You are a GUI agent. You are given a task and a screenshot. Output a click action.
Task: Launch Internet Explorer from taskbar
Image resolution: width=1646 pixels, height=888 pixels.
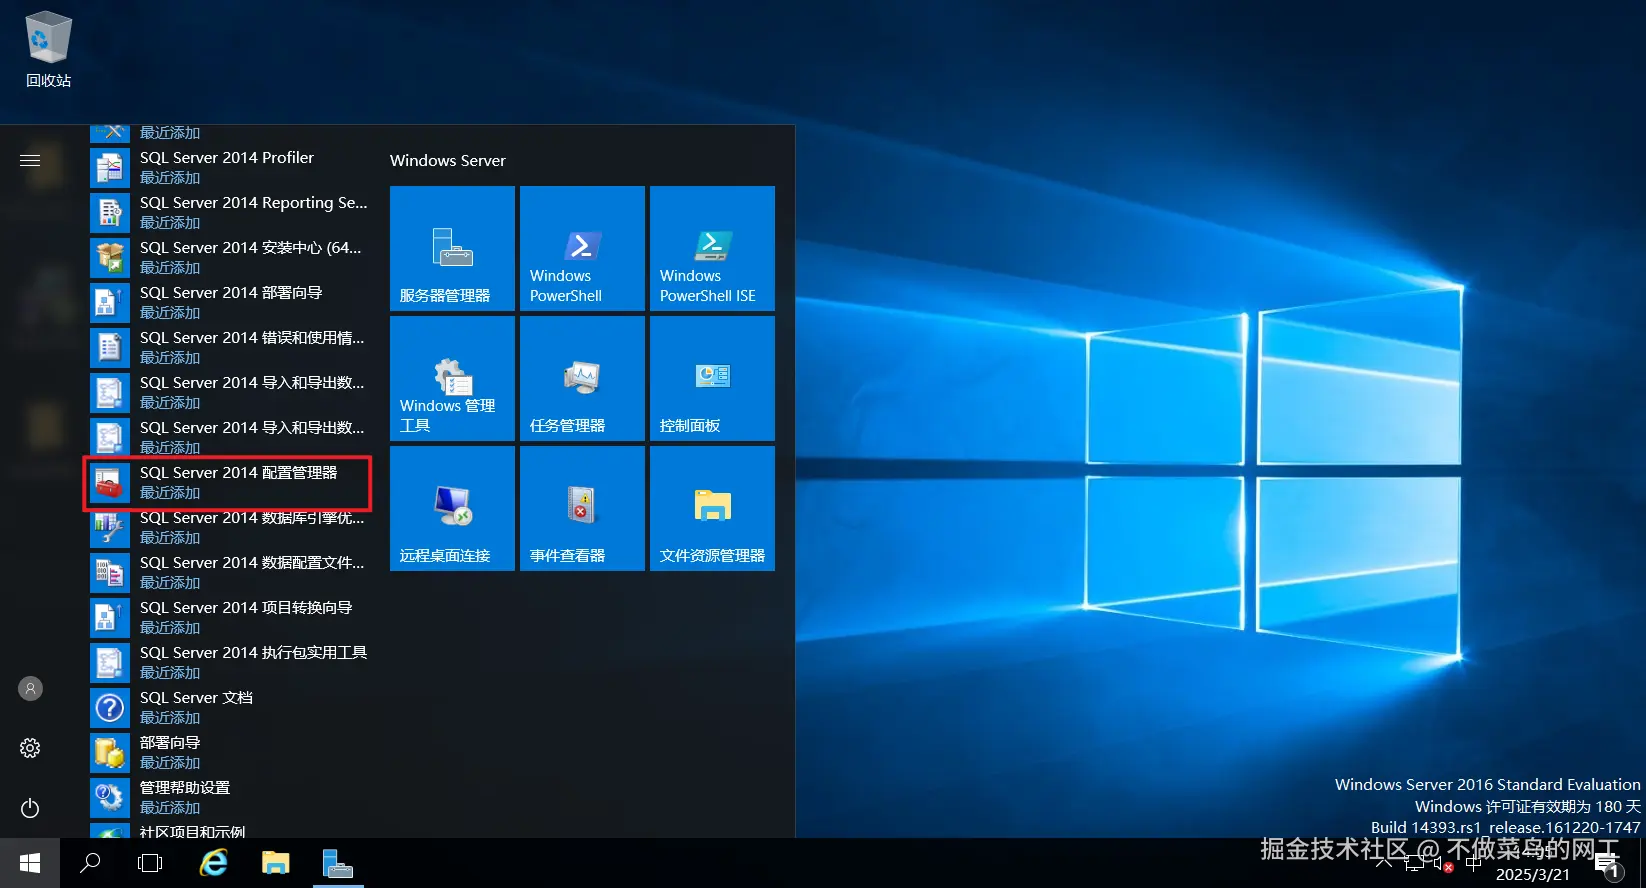214,863
